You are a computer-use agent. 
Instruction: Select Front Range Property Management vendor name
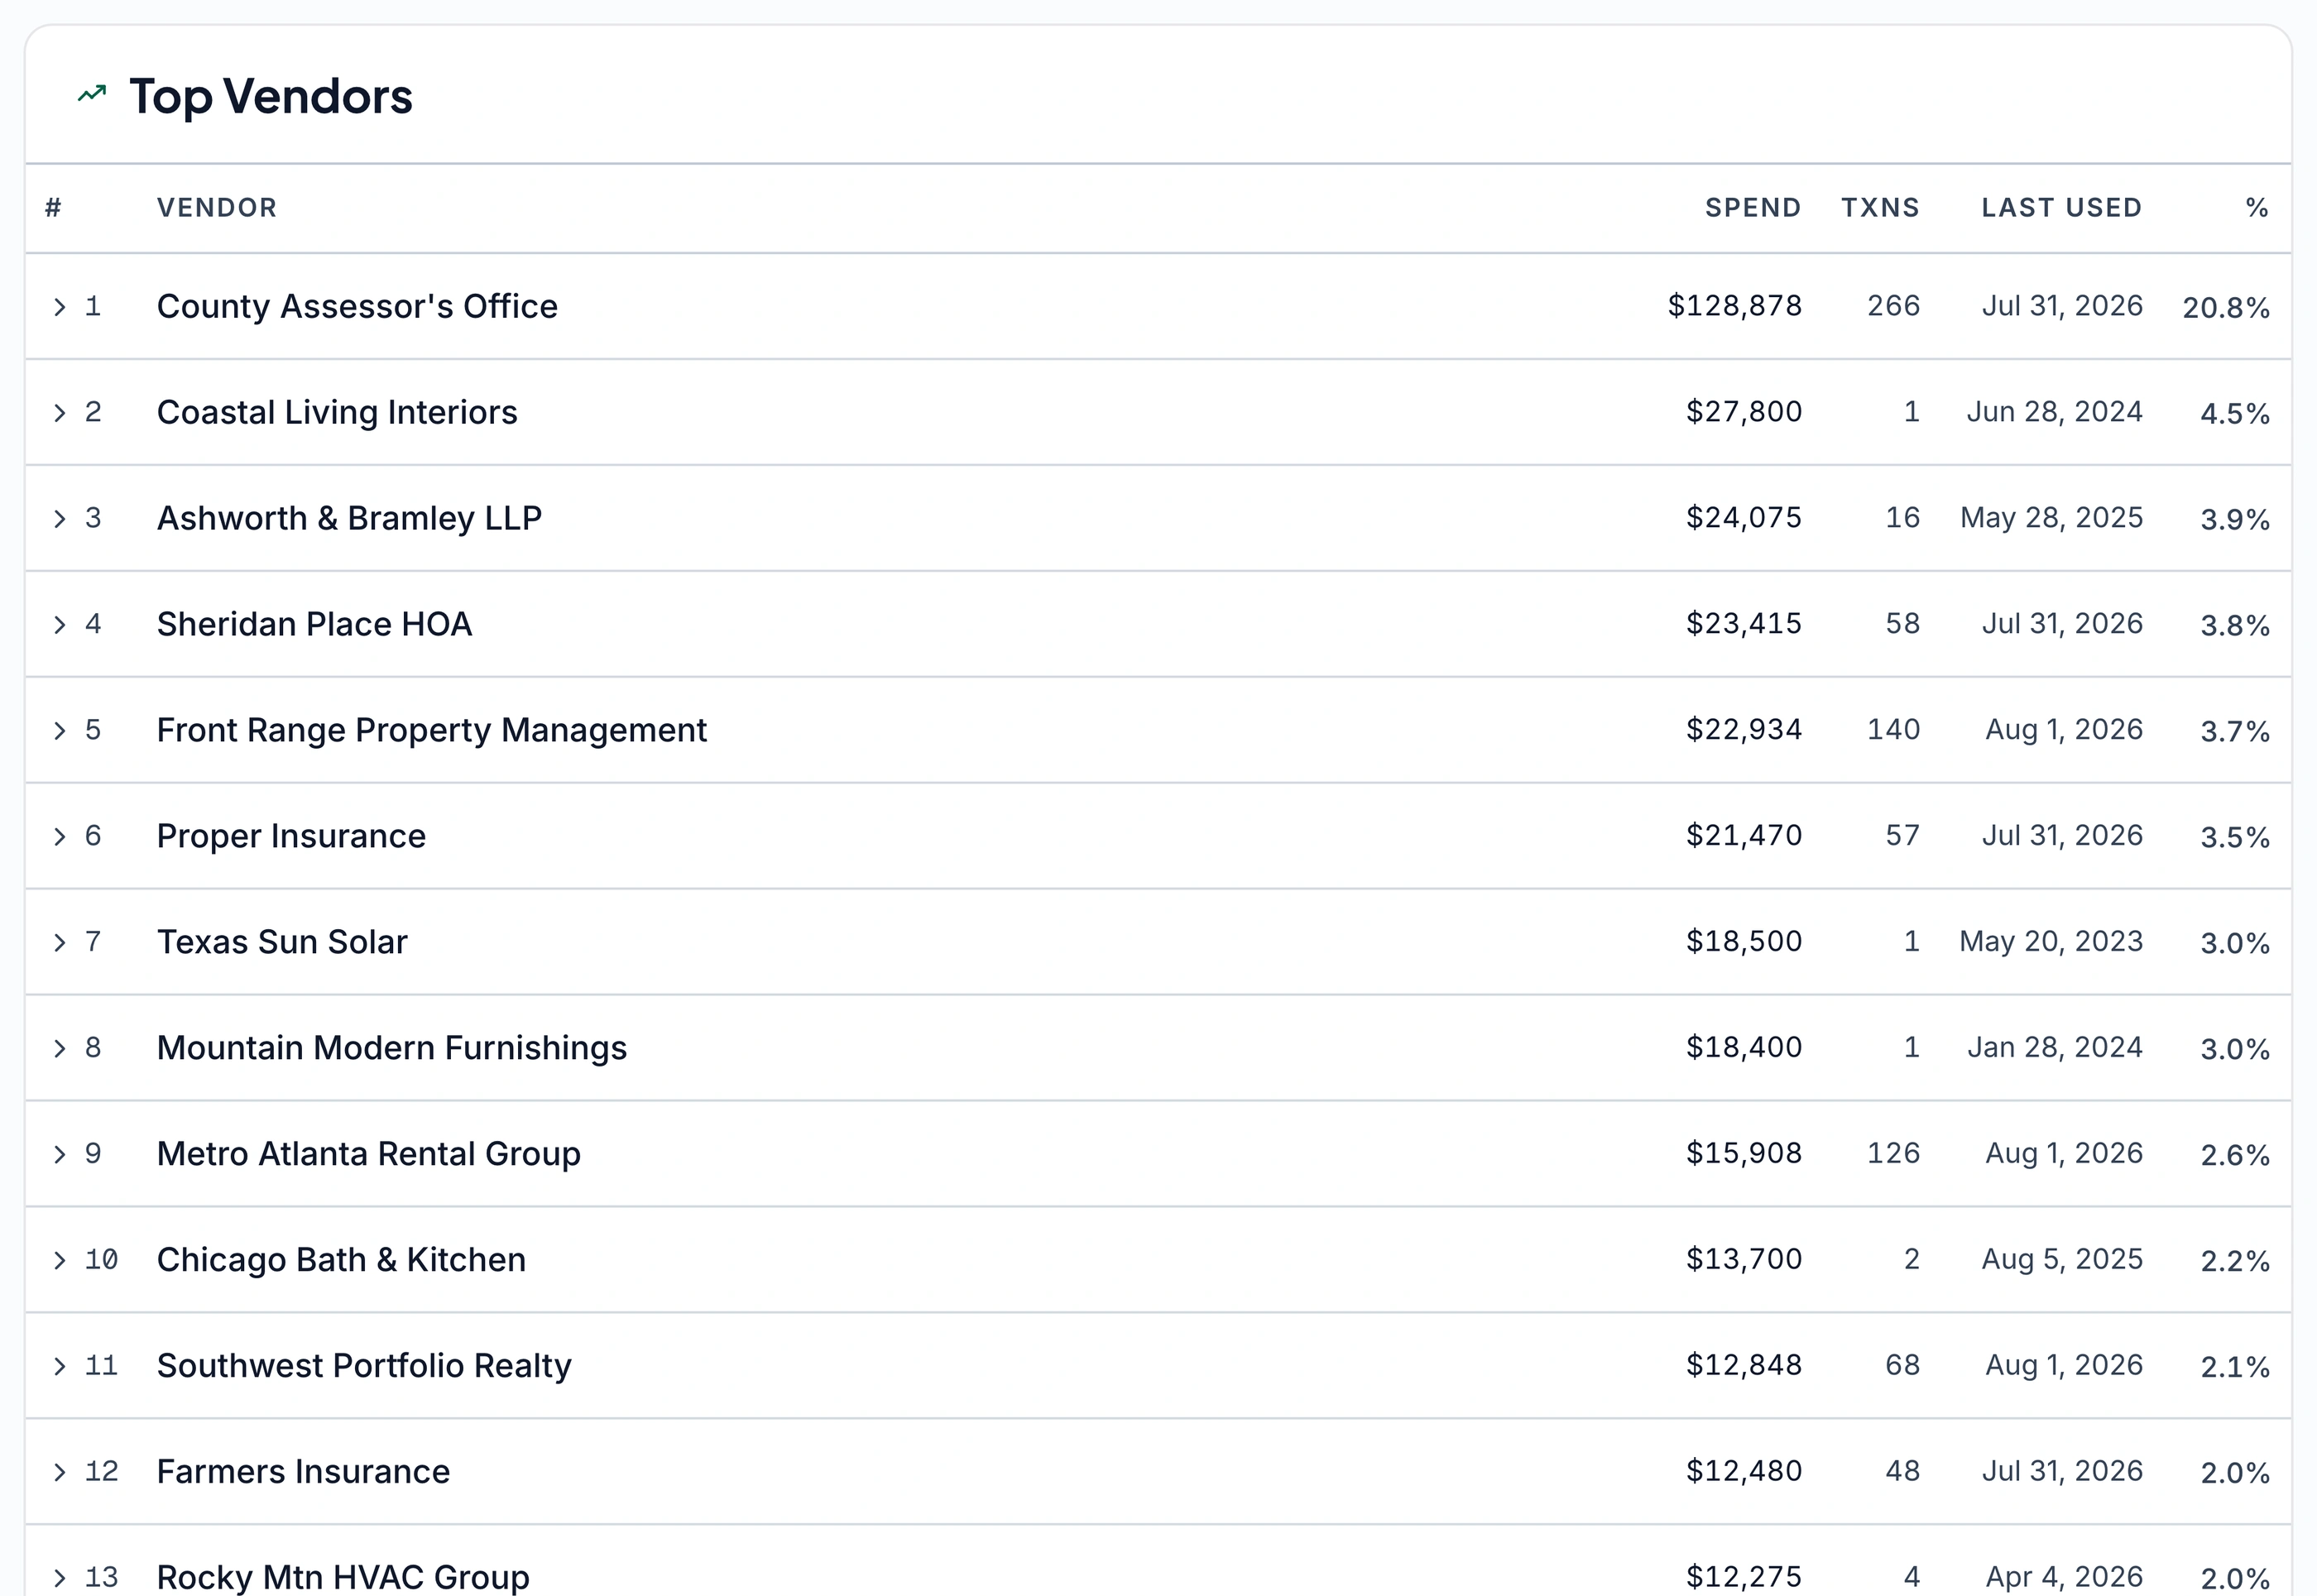pos(432,730)
